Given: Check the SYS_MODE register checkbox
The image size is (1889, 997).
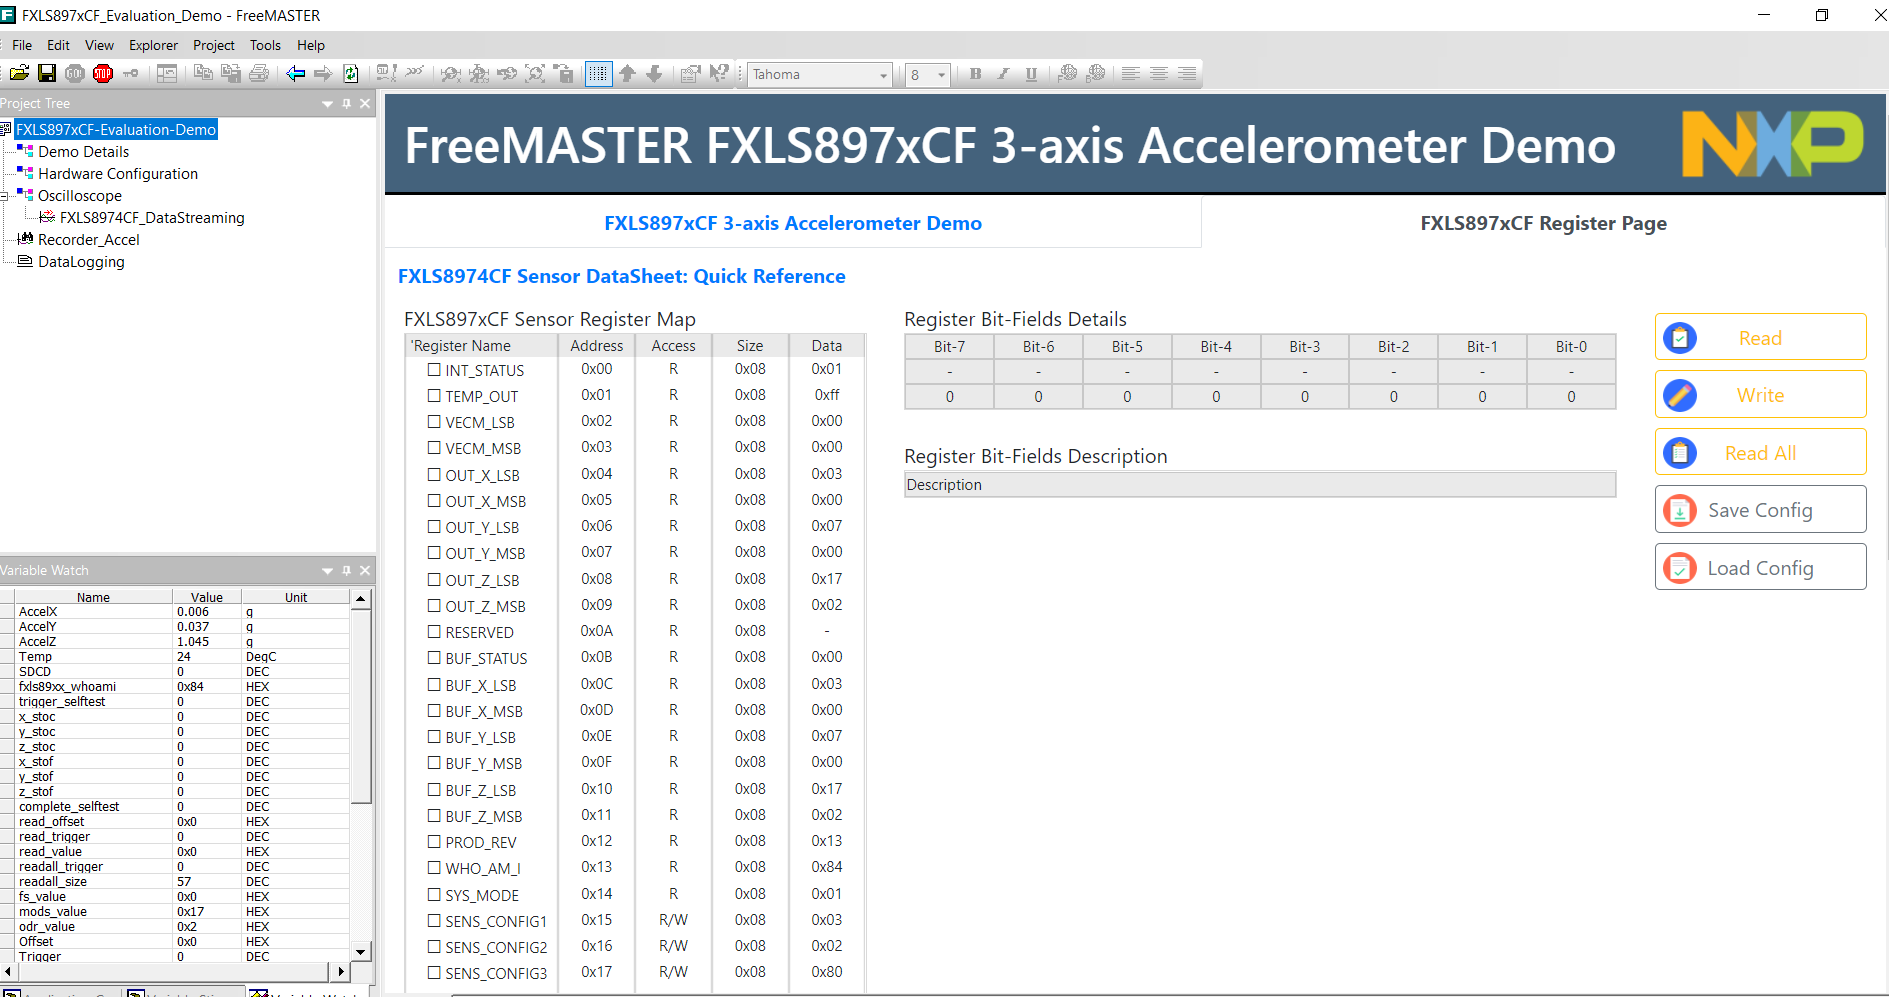Looking at the screenshot, I should (434, 894).
